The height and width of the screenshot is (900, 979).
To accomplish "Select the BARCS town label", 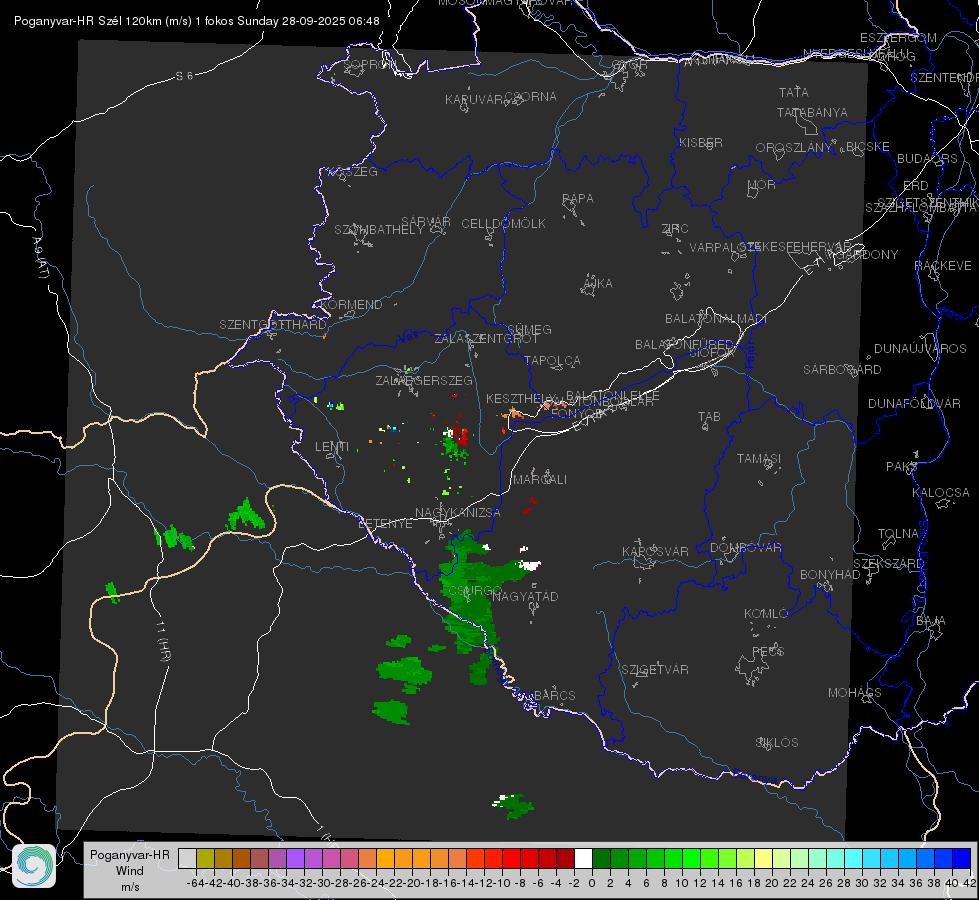I will (554, 695).
